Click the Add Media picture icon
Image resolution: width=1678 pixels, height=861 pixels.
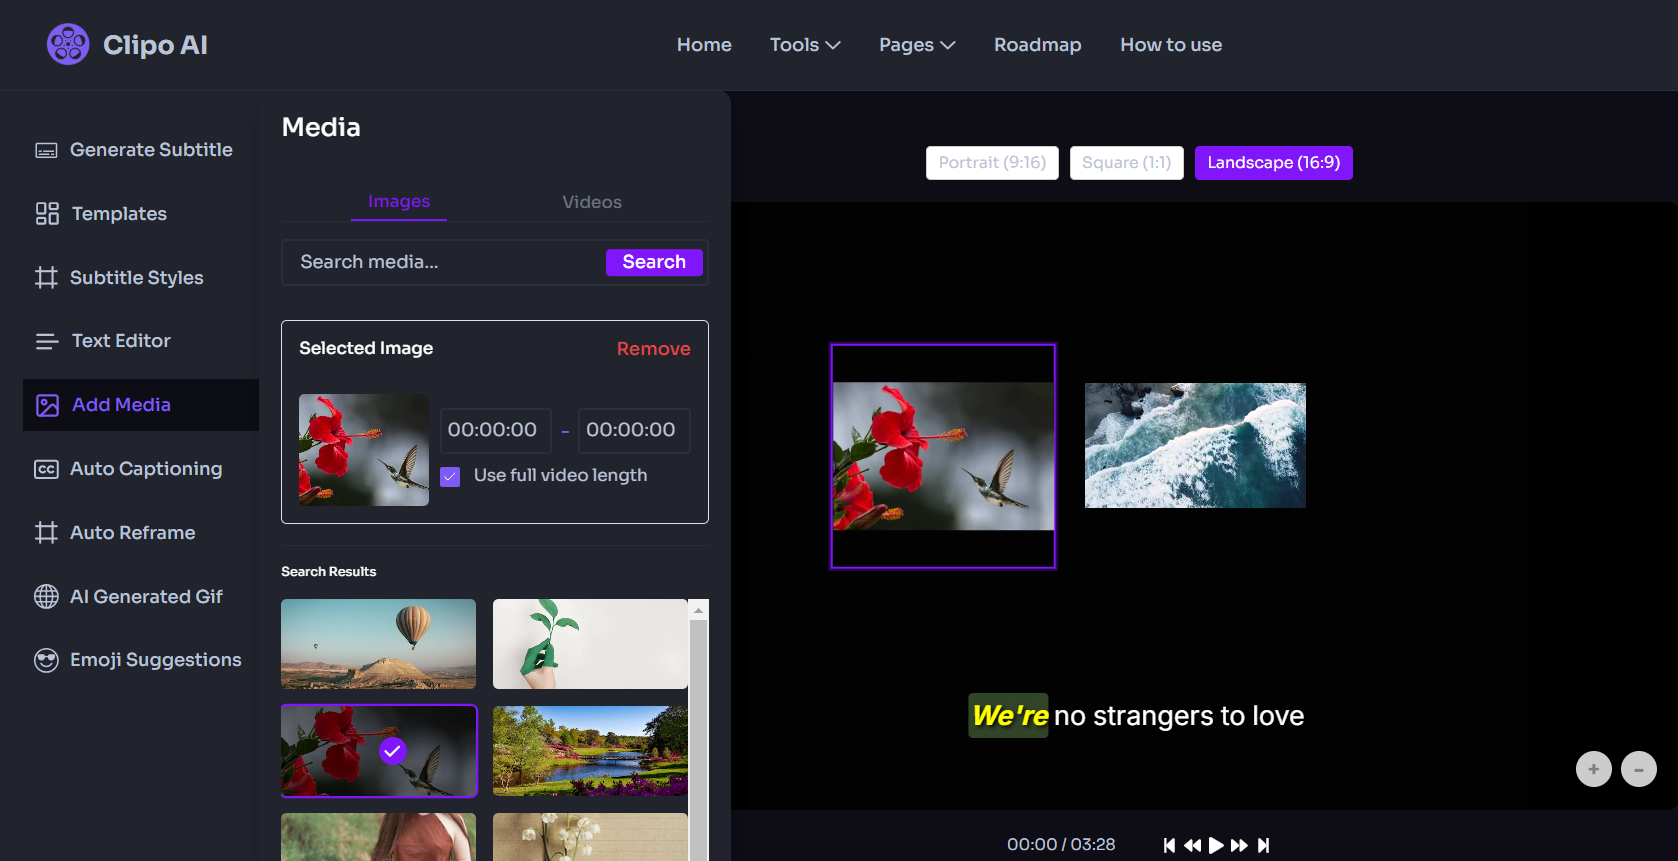(47, 405)
